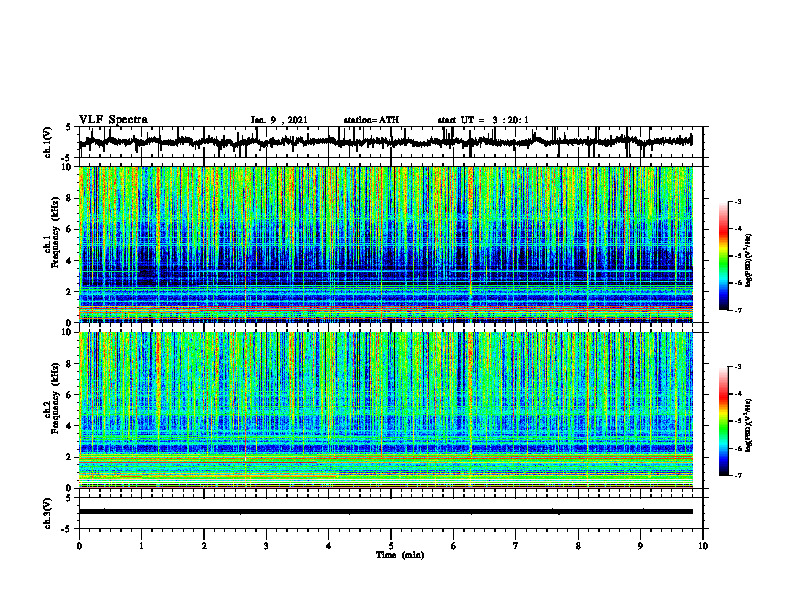This screenshot has width=792, height=612.
Task: Click inside the ch.1 spectrogram panel
Action: 385,244
